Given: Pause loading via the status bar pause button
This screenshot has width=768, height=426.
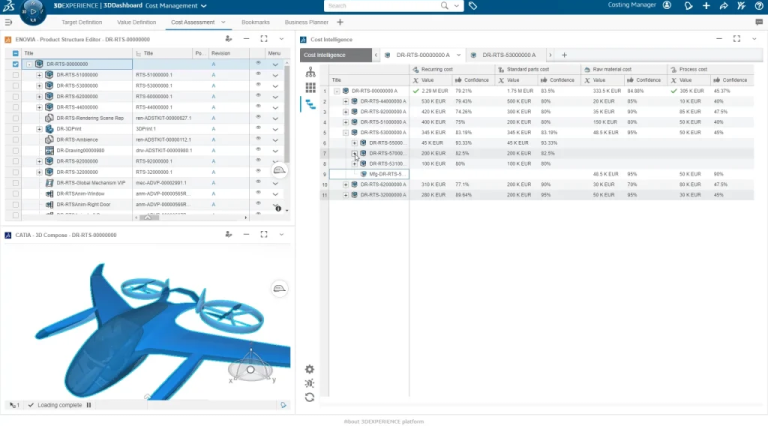Looking at the screenshot, I should click(88, 405).
